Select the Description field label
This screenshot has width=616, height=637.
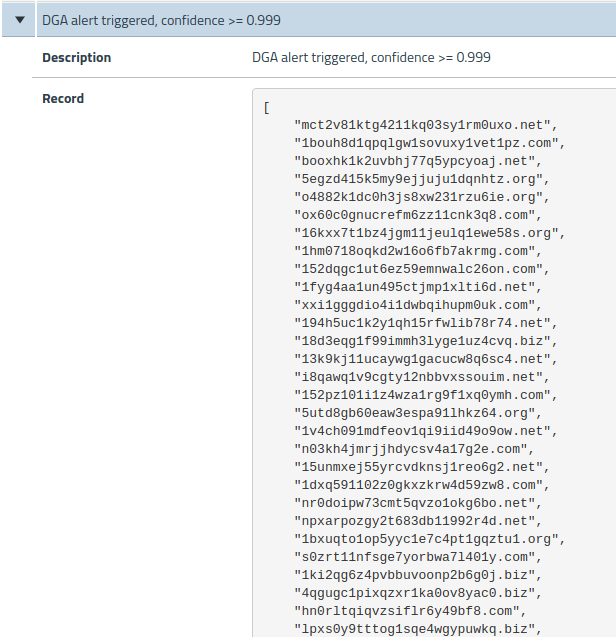click(76, 58)
